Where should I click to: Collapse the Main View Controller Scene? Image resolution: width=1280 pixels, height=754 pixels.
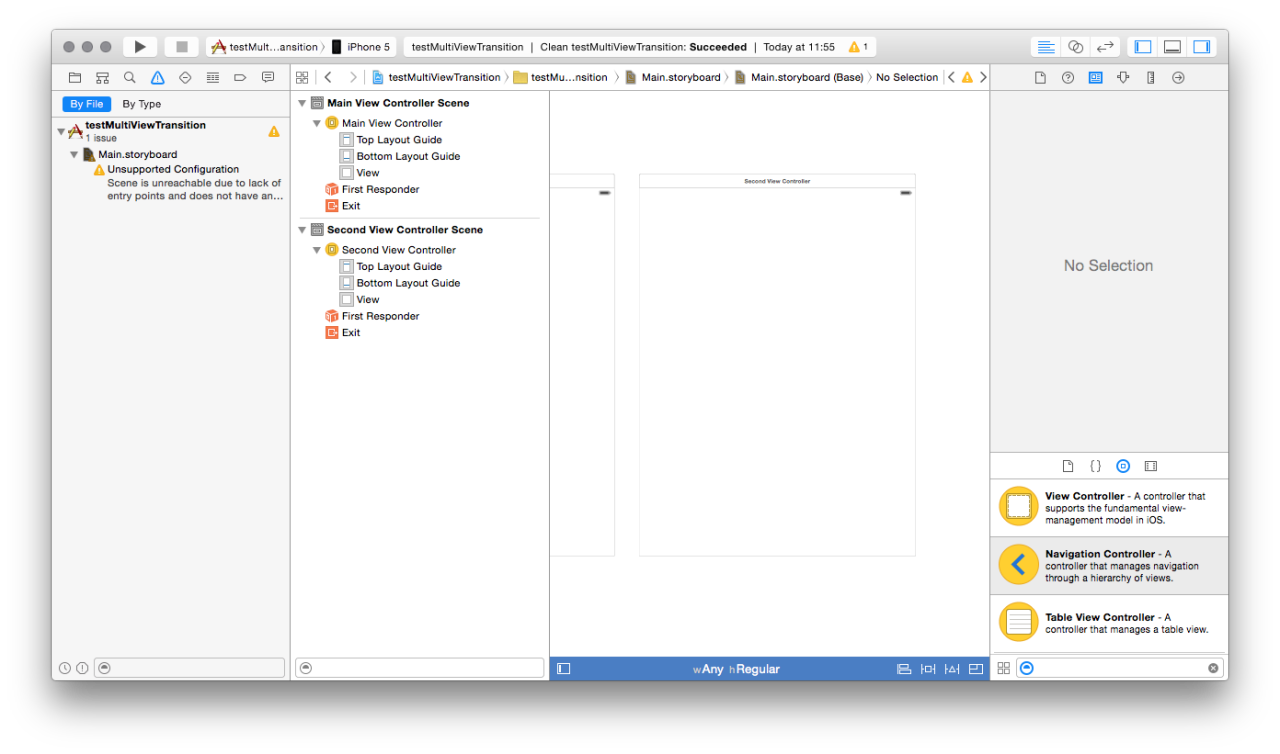tap(302, 102)
